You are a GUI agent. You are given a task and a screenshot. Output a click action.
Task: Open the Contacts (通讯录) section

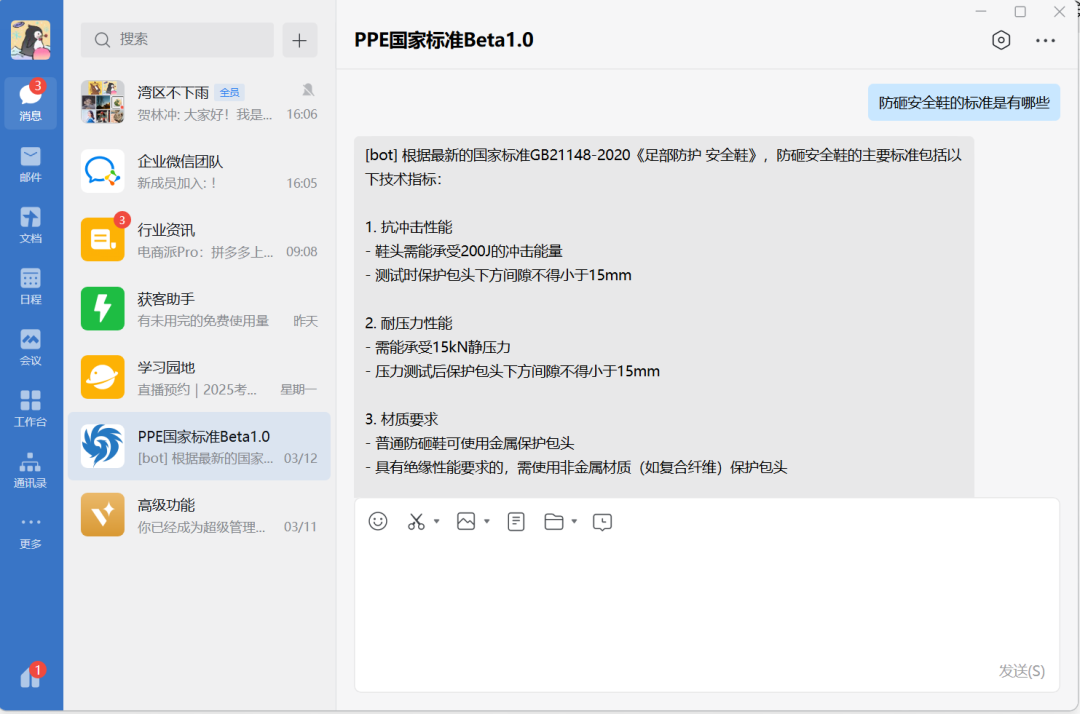pos(30,470)
